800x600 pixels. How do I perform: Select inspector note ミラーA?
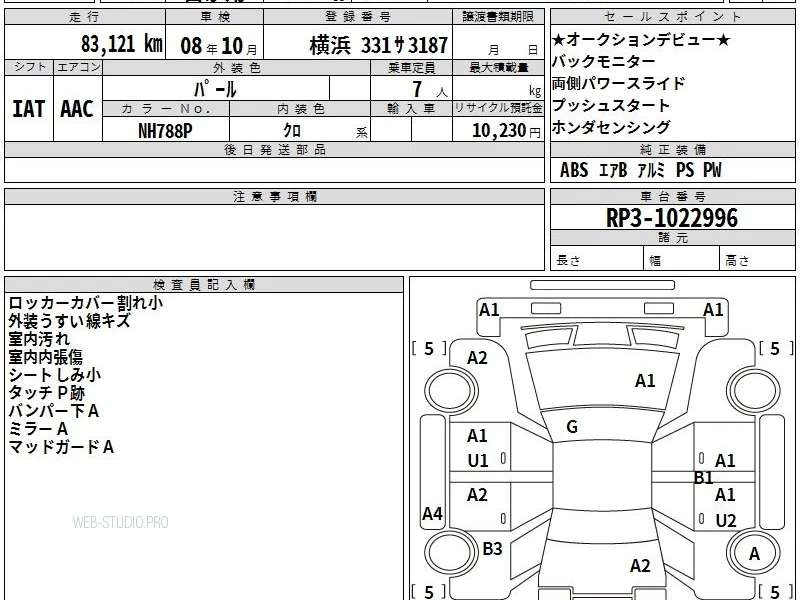tap(38, 429)
